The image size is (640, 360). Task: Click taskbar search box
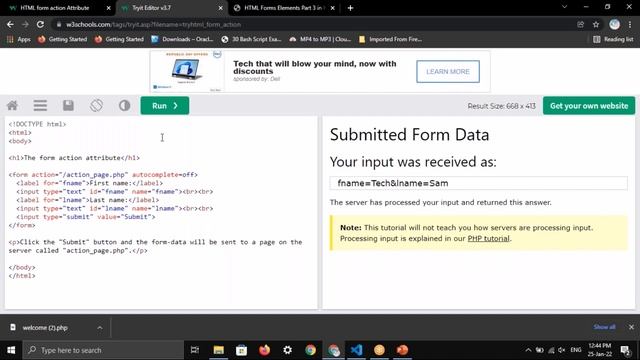click(103, 350)
